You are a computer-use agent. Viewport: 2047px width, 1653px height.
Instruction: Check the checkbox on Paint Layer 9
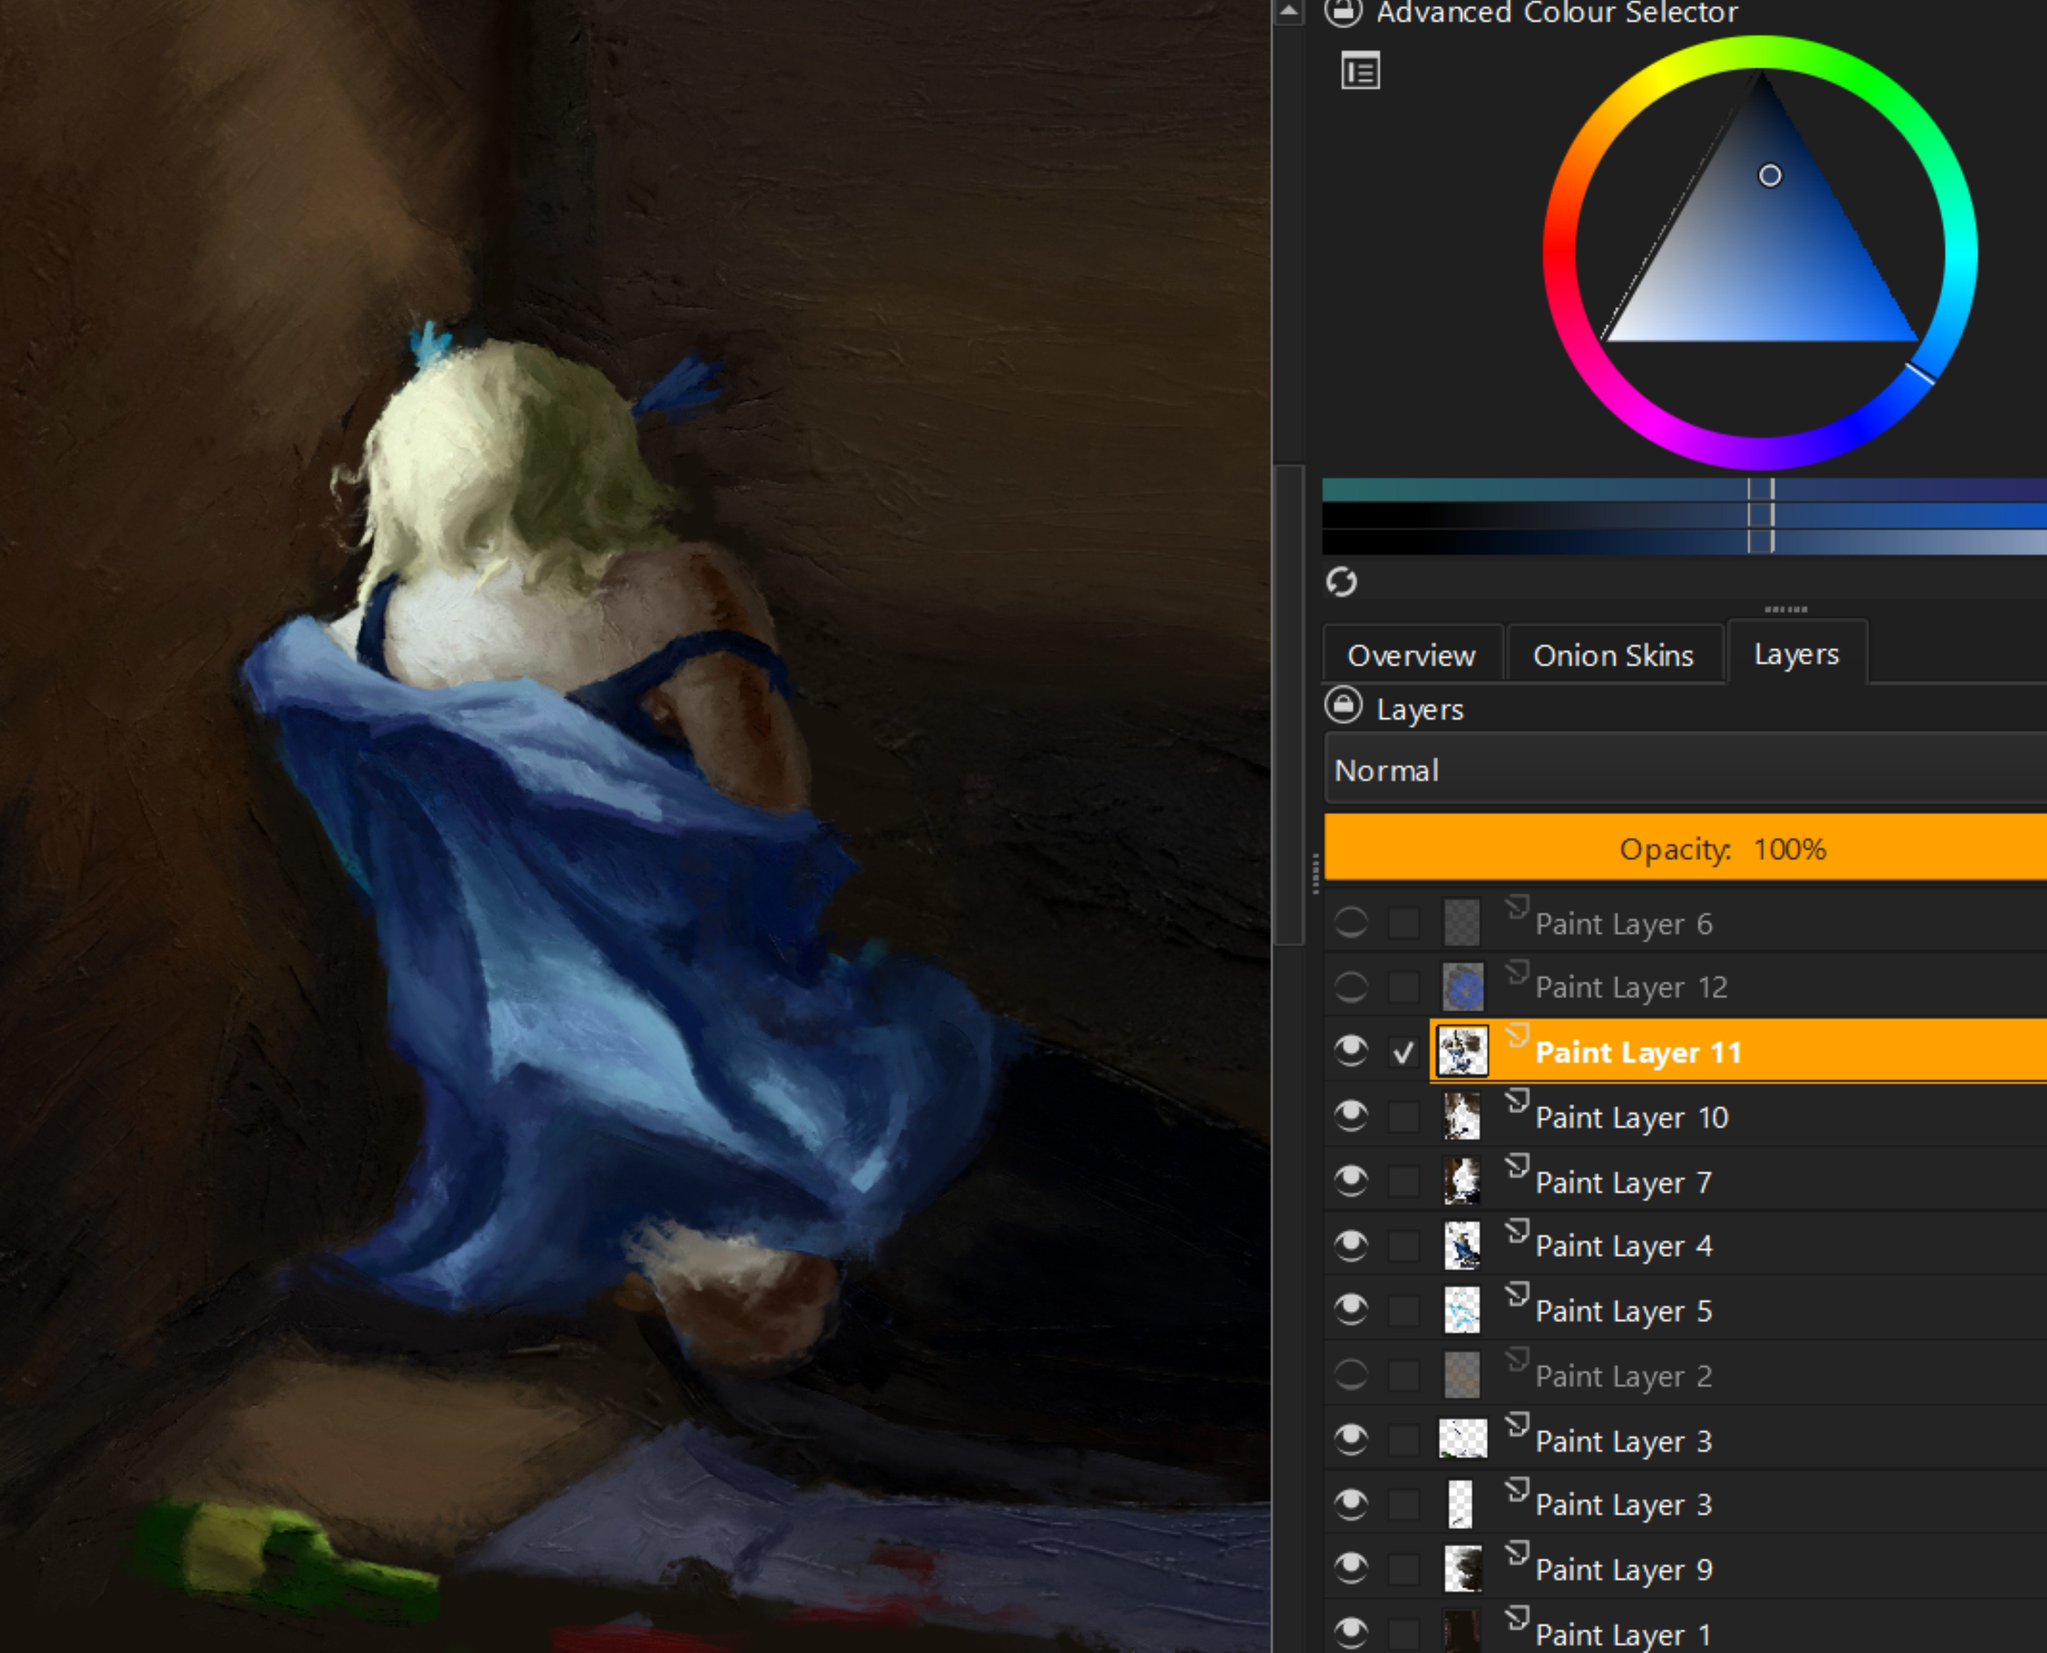tap(1404, 1569)
